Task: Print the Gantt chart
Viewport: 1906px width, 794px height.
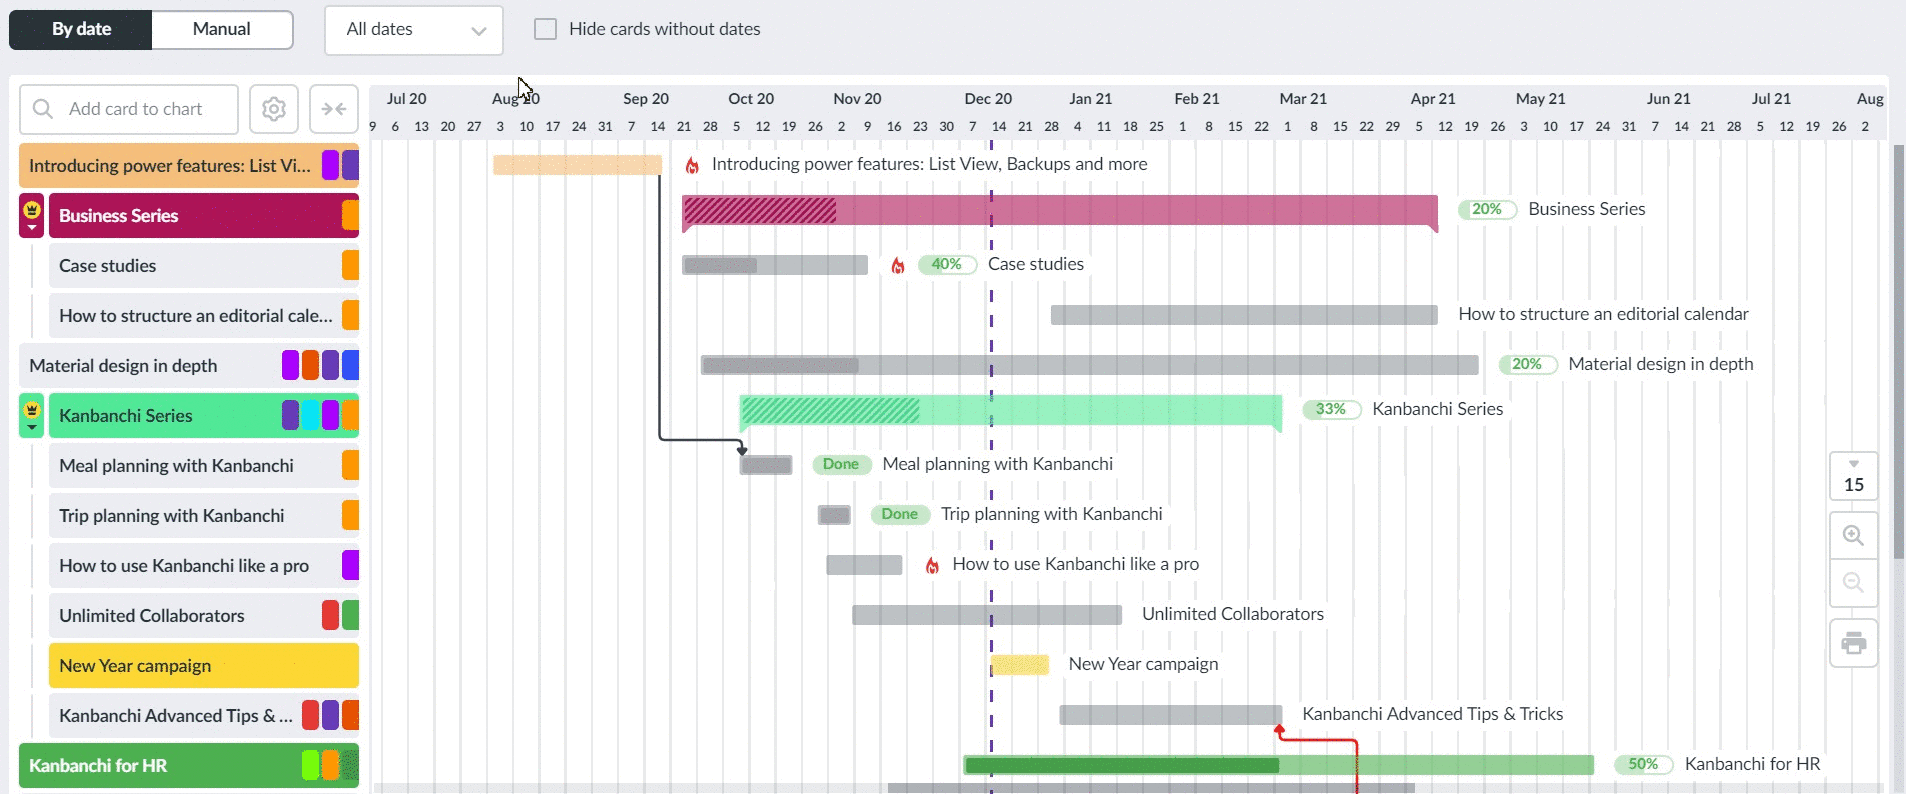Action: 1853,643
